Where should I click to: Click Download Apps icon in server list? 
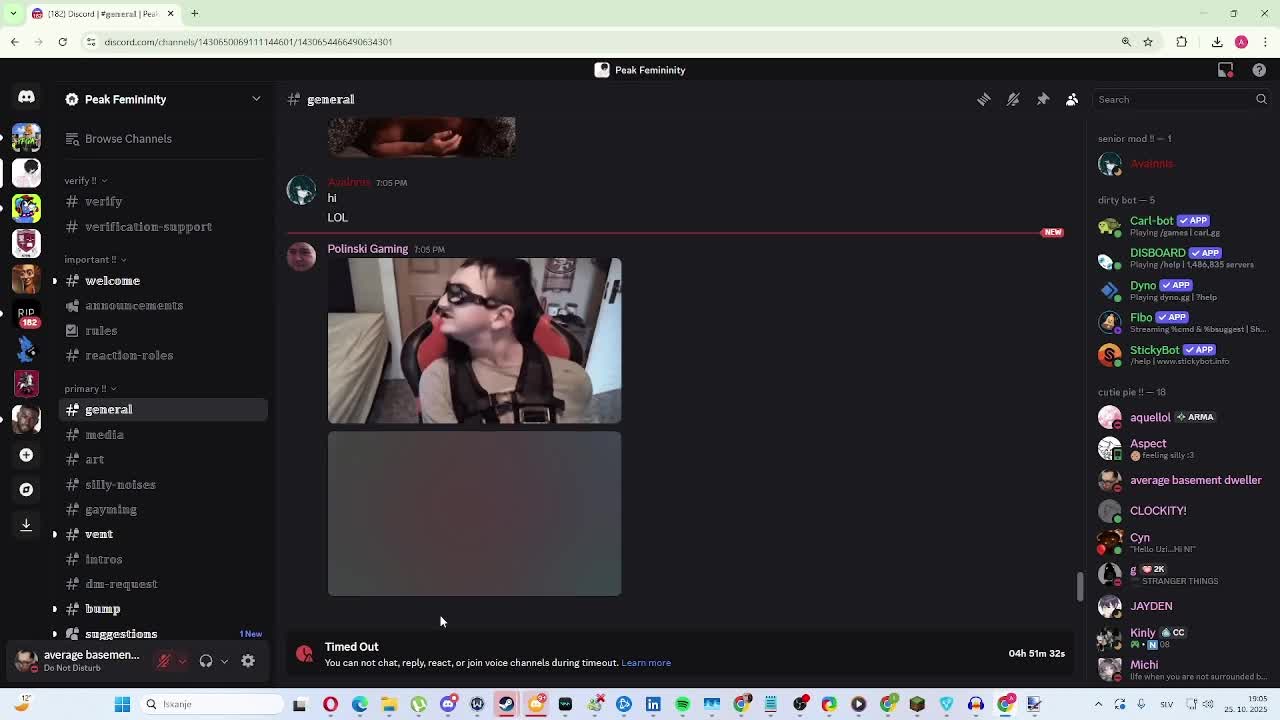26,524
